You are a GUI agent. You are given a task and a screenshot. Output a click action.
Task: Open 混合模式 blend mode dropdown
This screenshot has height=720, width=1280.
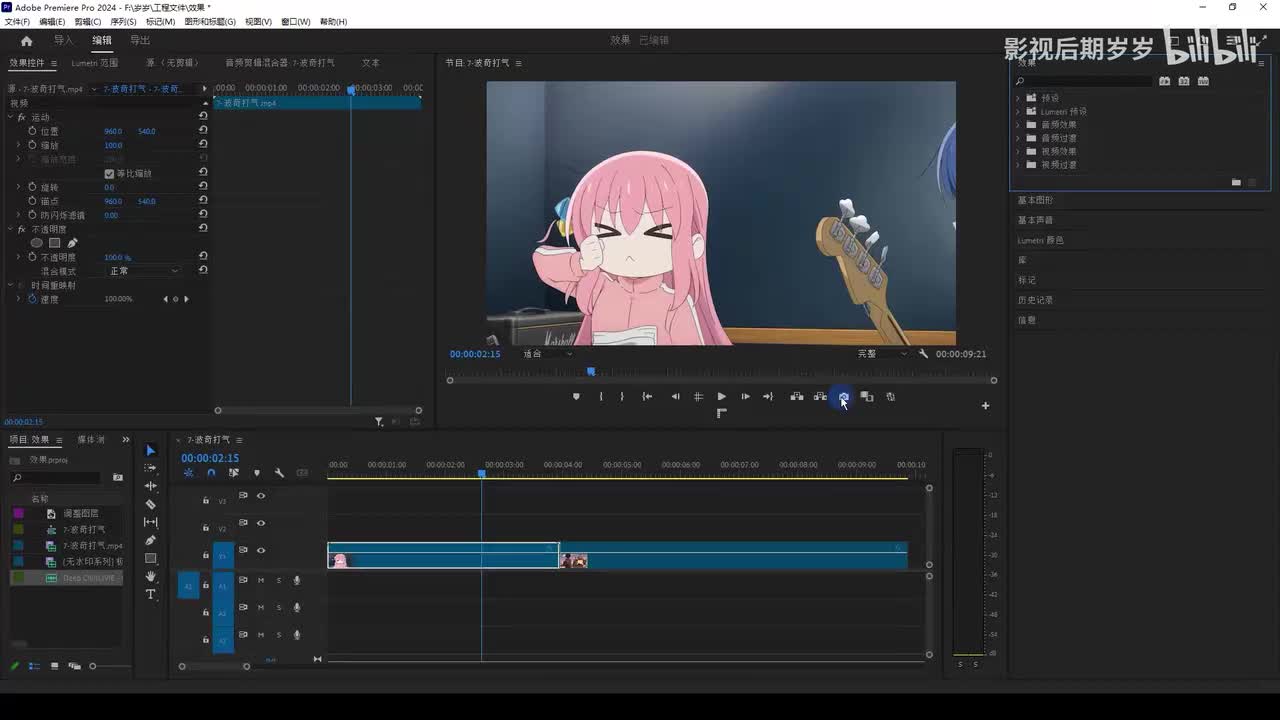click(144, 271)
